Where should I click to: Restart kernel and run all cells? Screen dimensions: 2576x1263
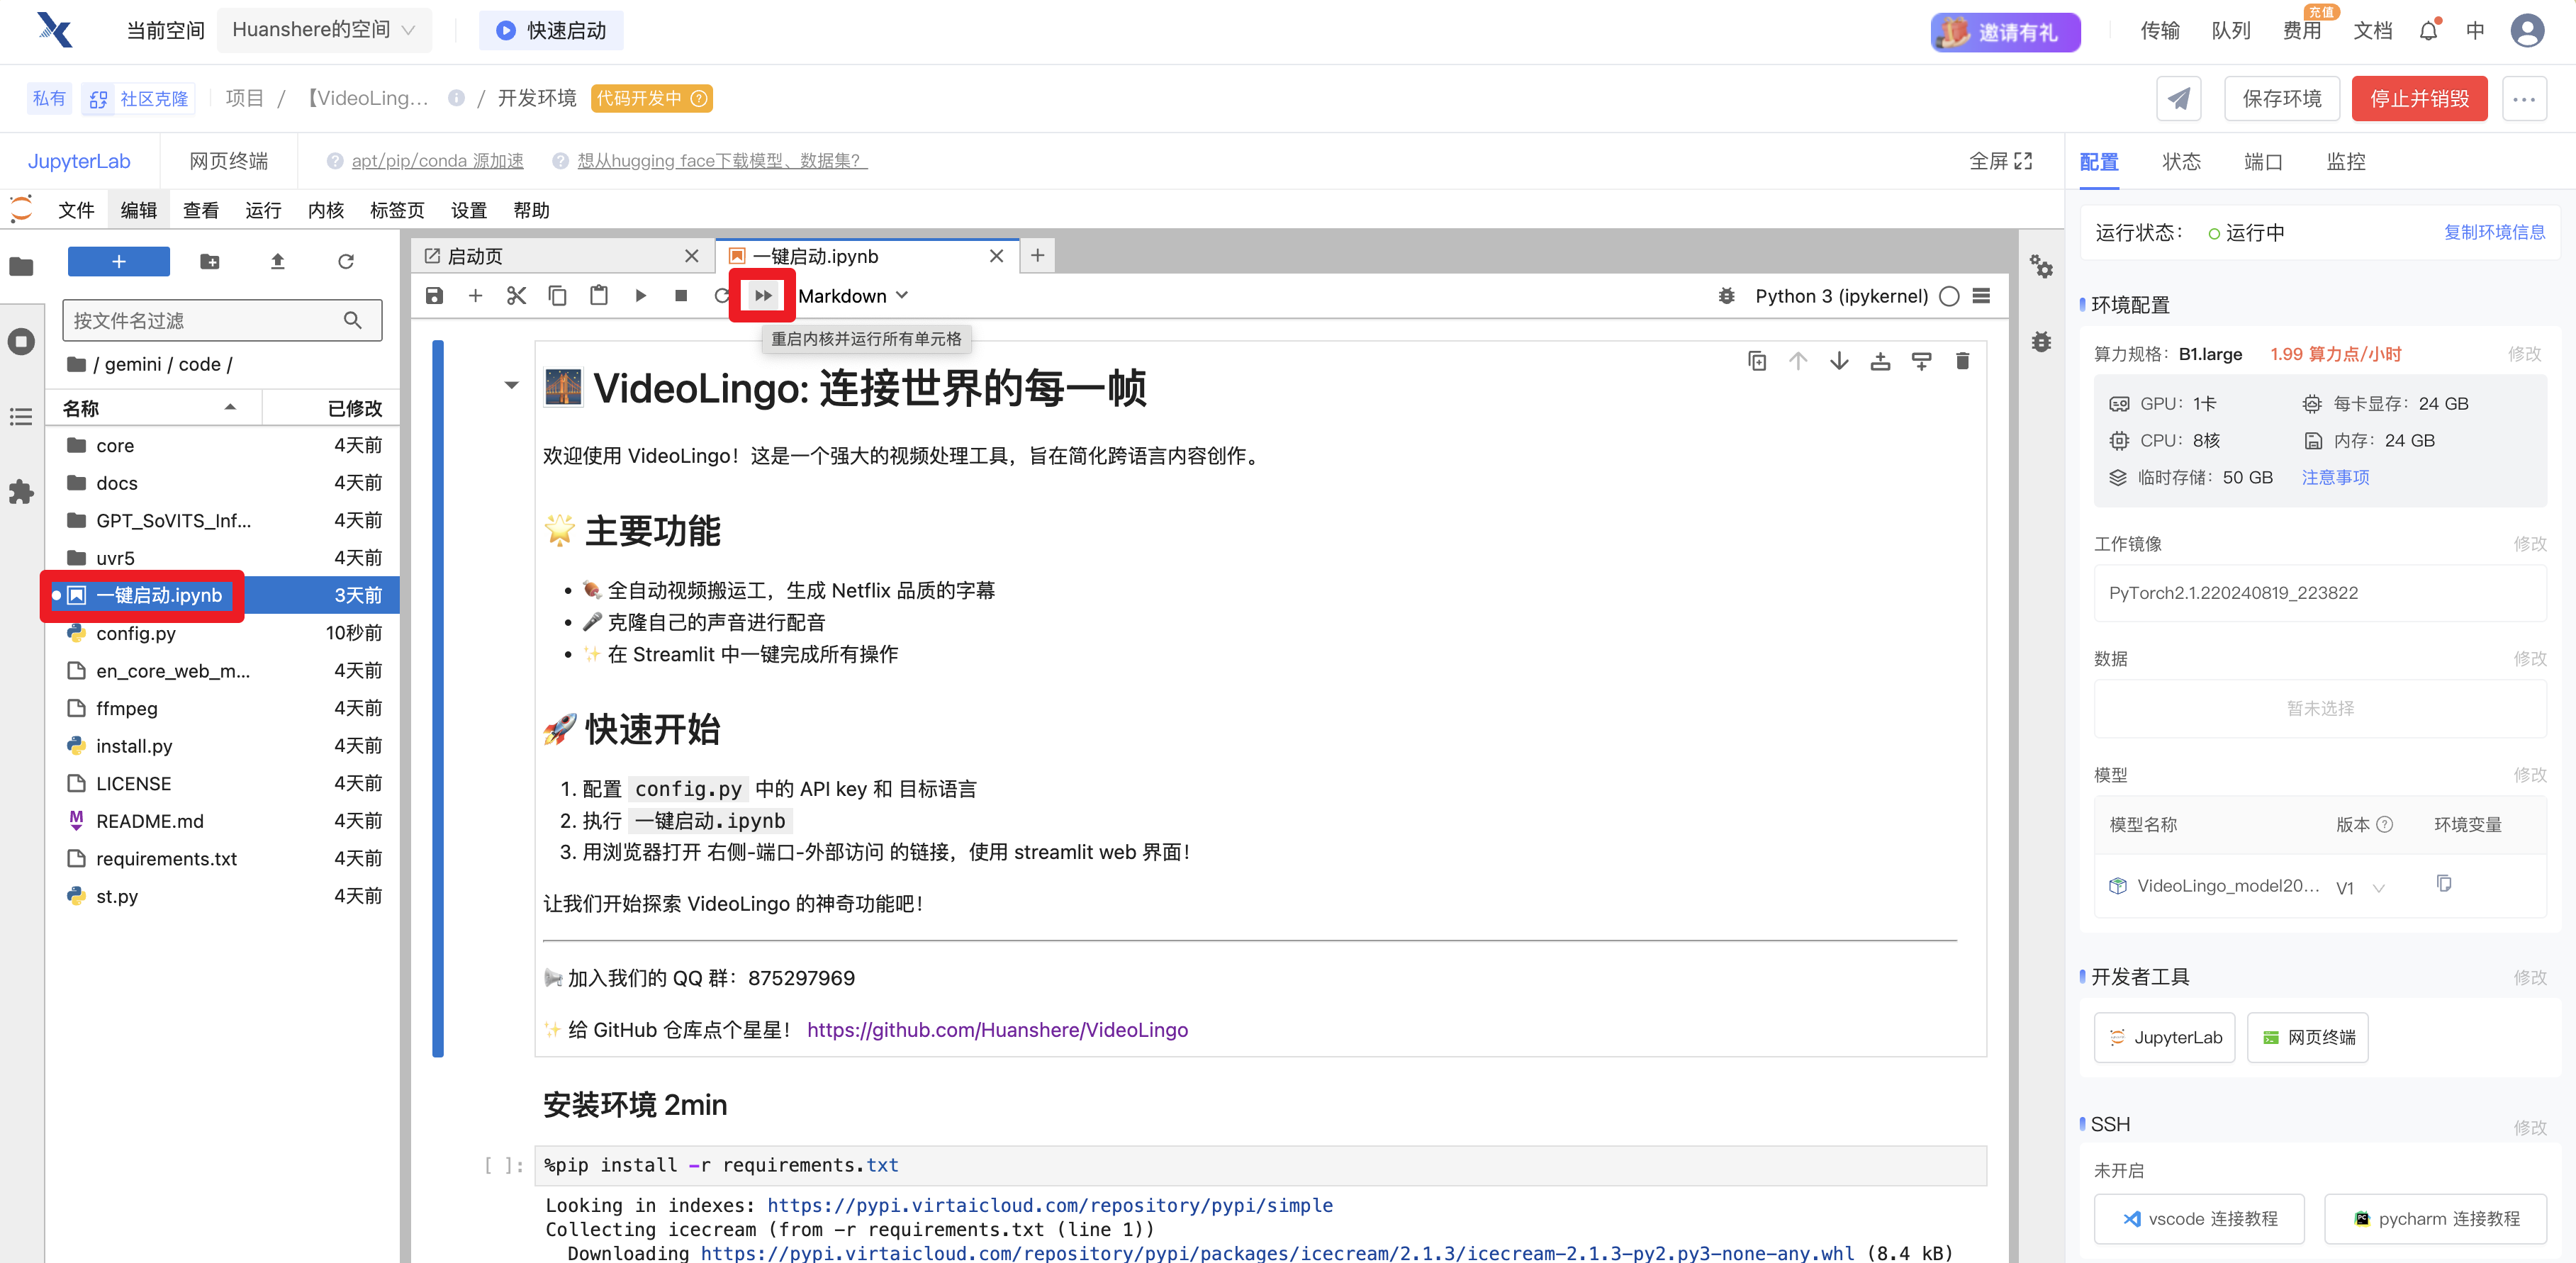tap(763, 296)
